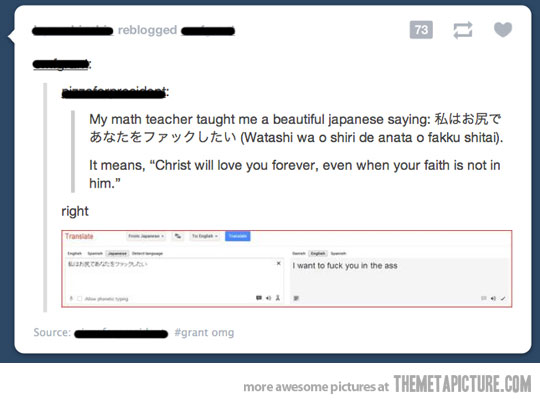This screenshot has height=403, width=540.
Task: Enable Allow phonetic typing checkbox
Action: pos(80,299)
